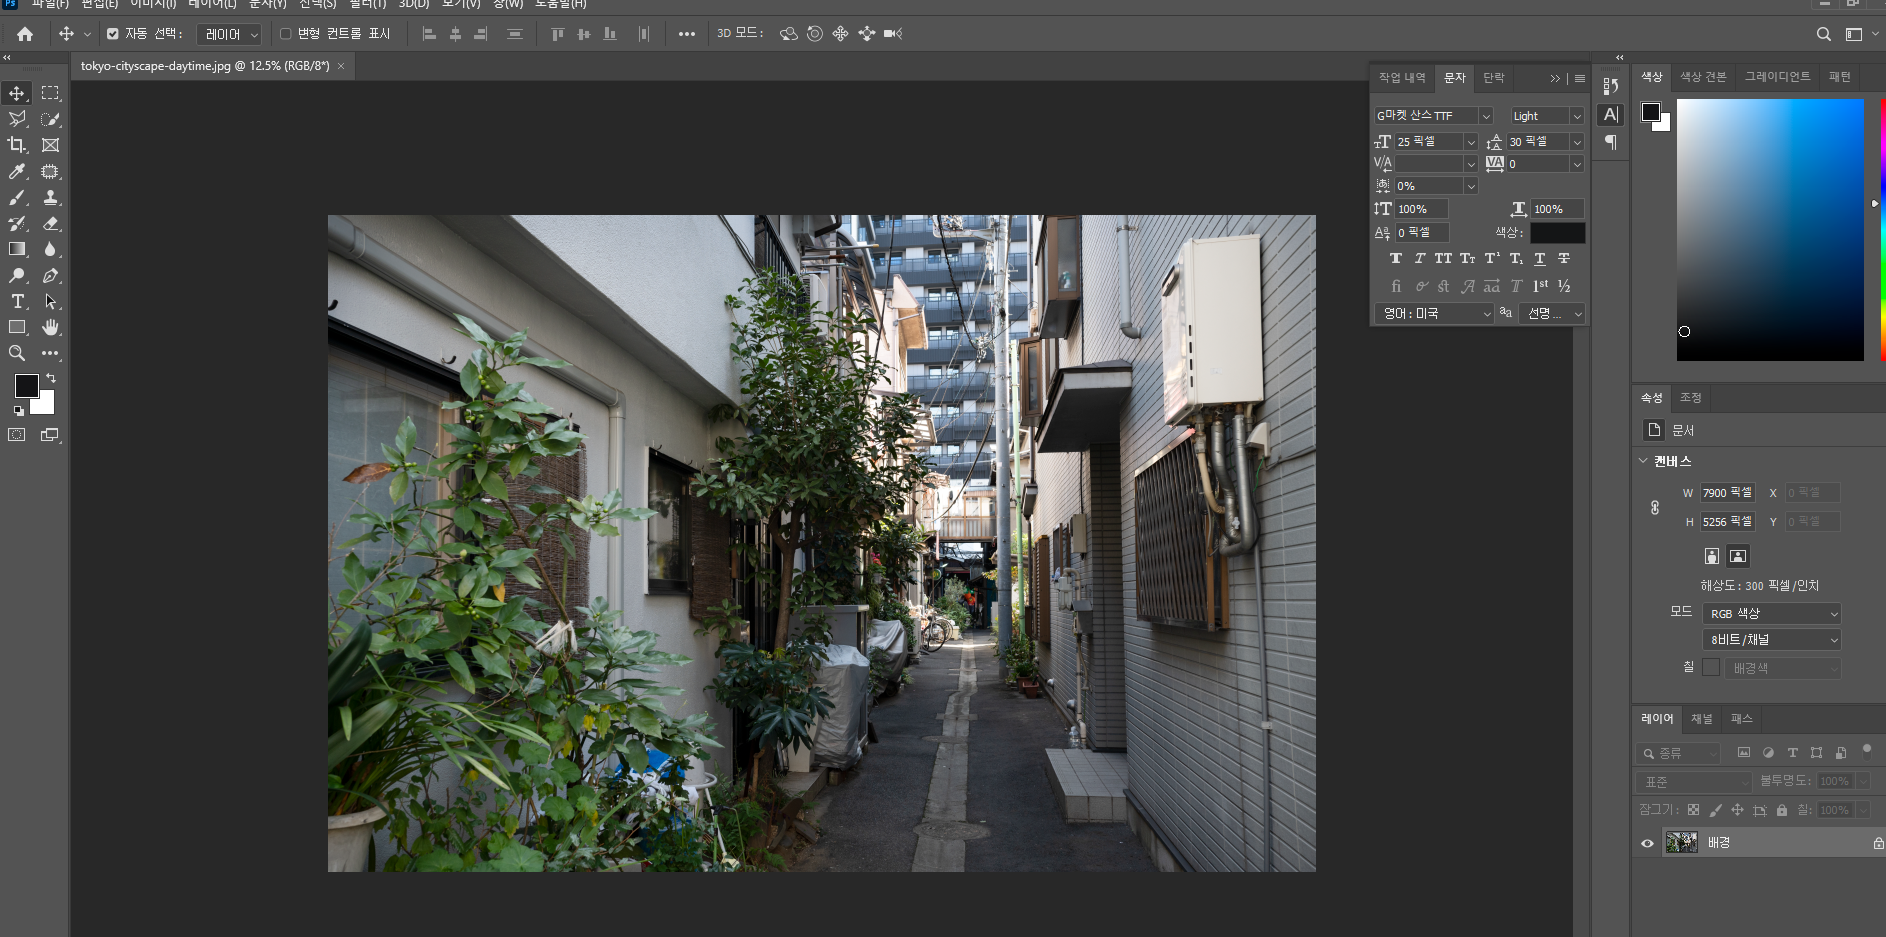Select the Horizontal Type tool

coord(17,301)
